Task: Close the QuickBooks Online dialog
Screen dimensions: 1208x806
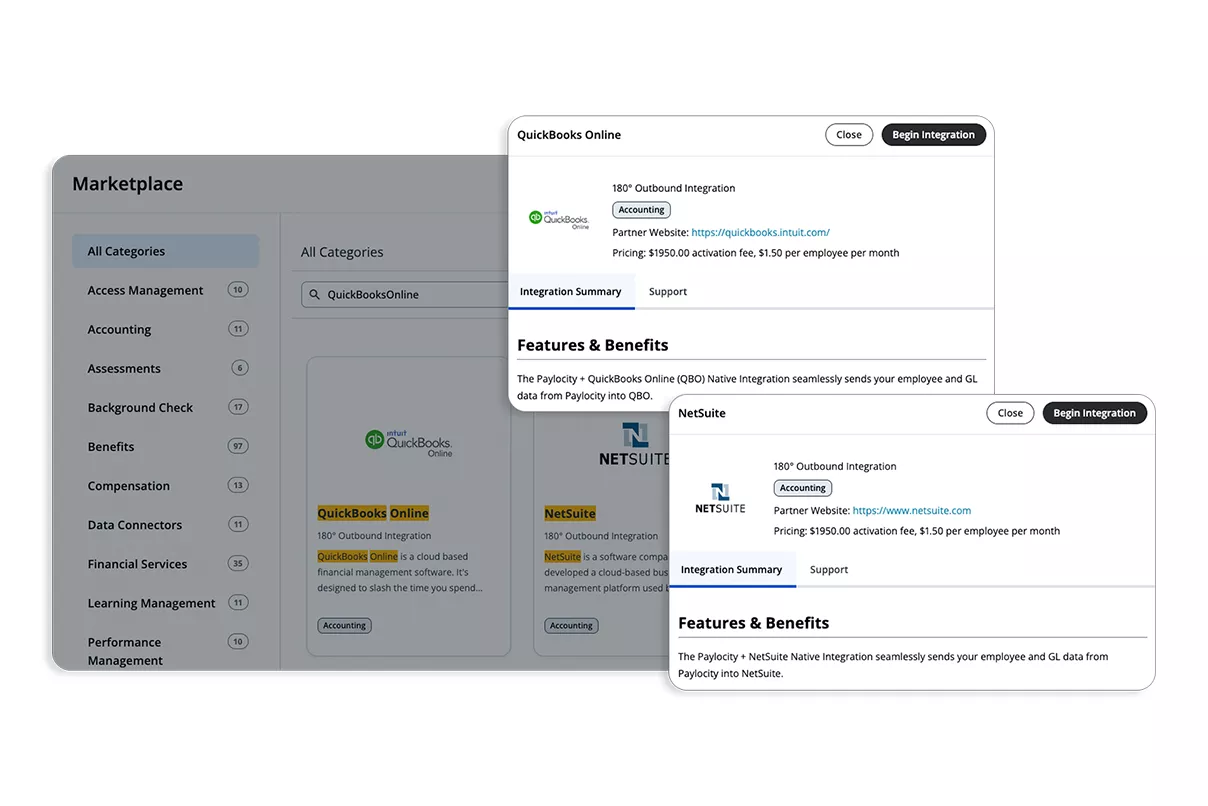Action: pyautogui.click(x=849, y=135)
